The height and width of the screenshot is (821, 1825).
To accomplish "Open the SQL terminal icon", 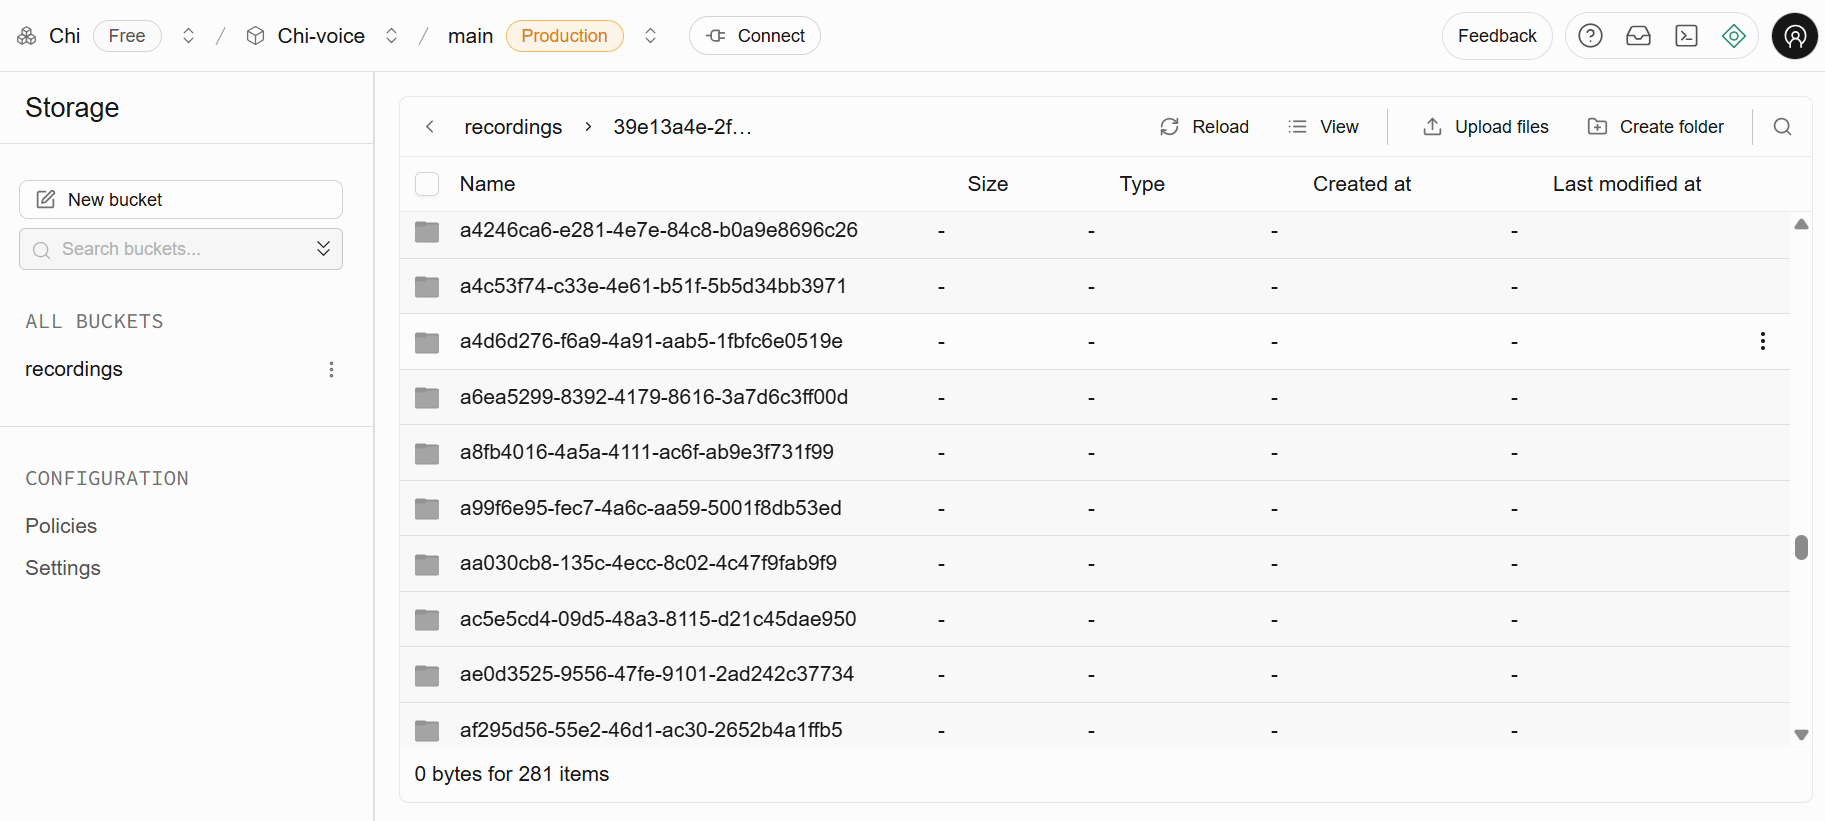I will point(1686,36).
